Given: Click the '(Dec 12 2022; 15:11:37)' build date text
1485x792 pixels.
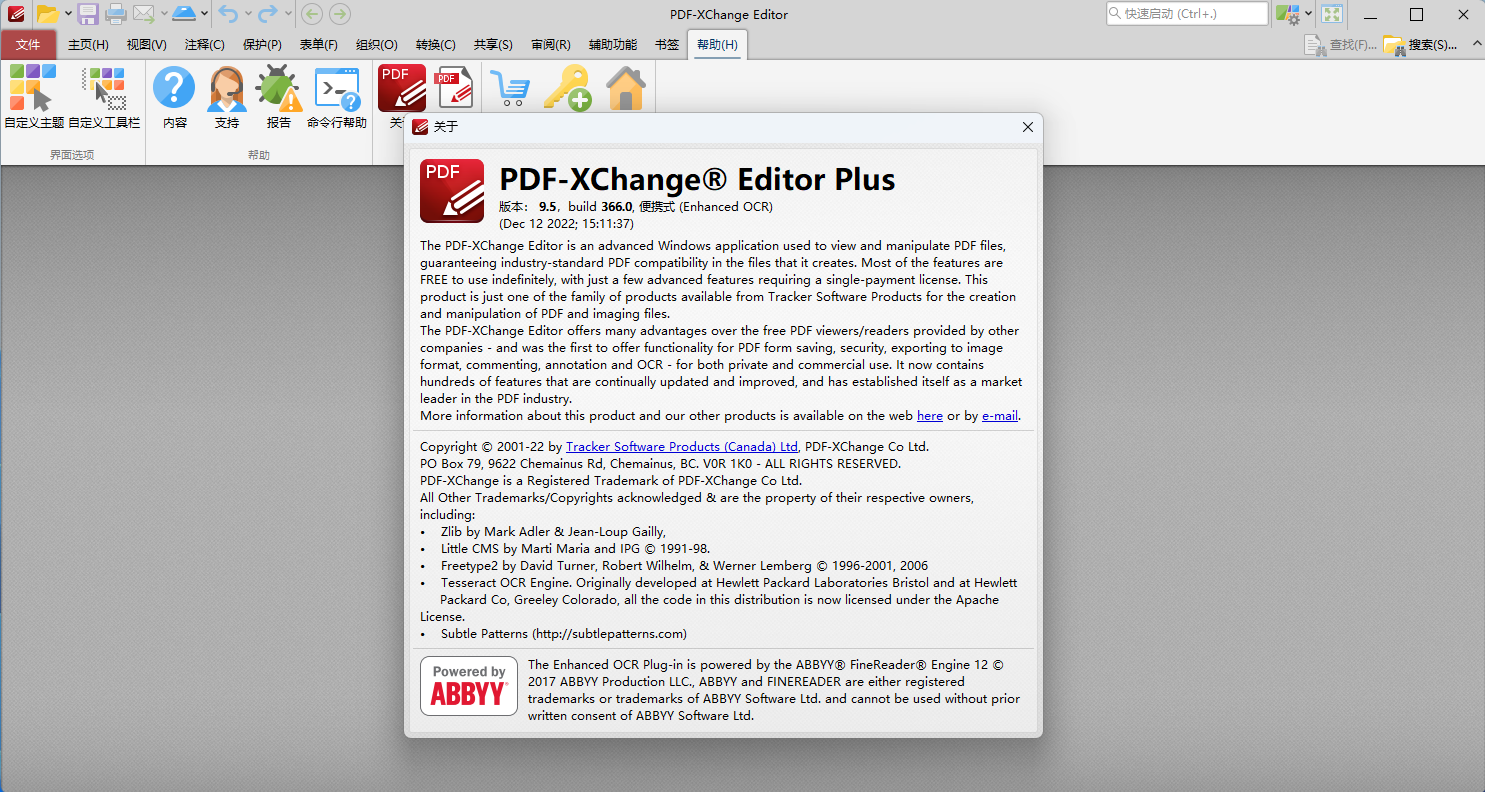Looking at the screenshot, I should [x=566, y=224].
